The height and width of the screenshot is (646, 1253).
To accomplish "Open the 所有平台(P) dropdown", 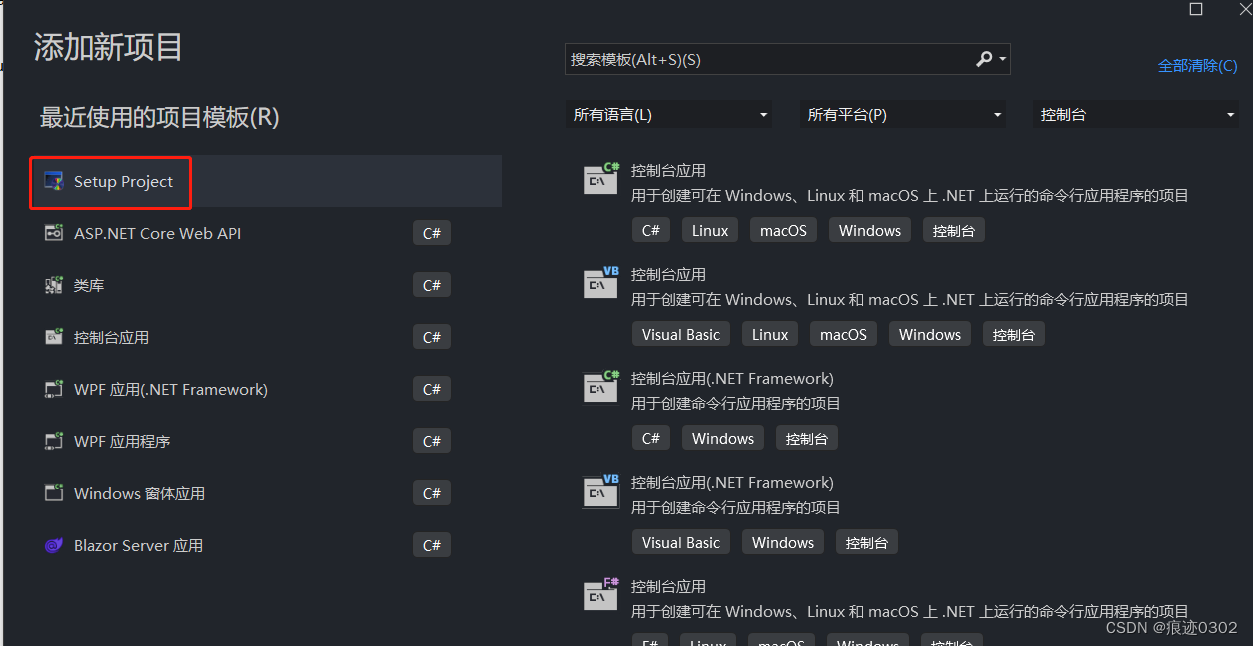I will (903, 115).
